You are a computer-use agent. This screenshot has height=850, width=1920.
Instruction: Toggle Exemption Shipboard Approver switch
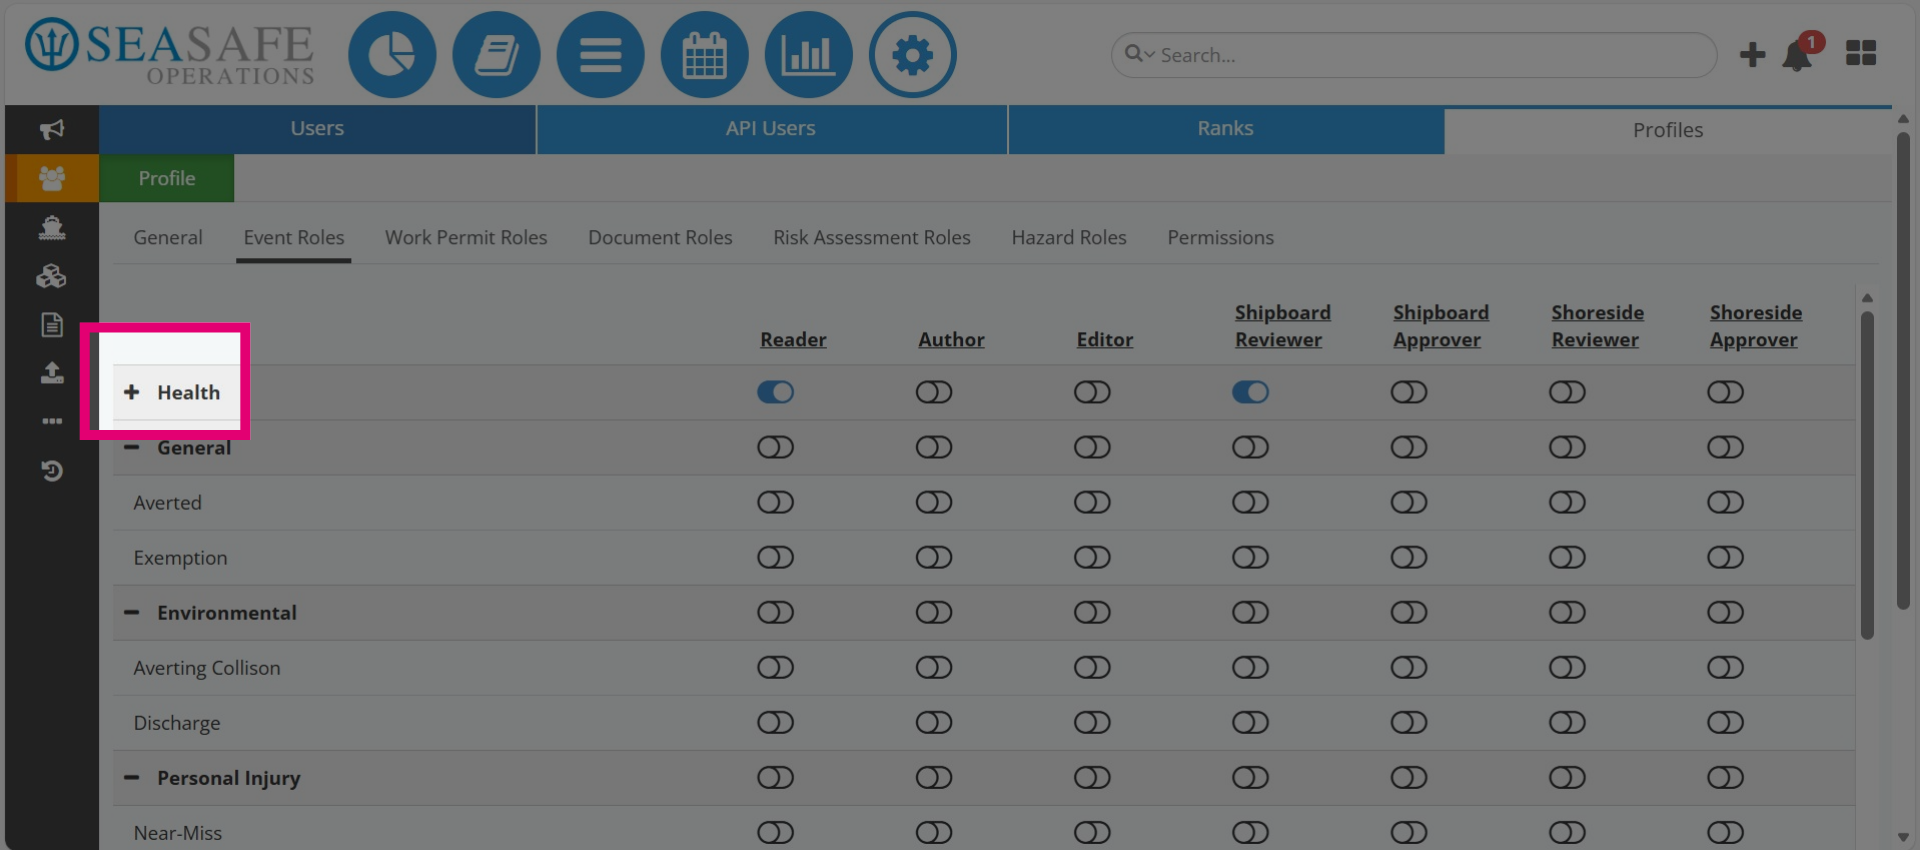click(1409, 557)
